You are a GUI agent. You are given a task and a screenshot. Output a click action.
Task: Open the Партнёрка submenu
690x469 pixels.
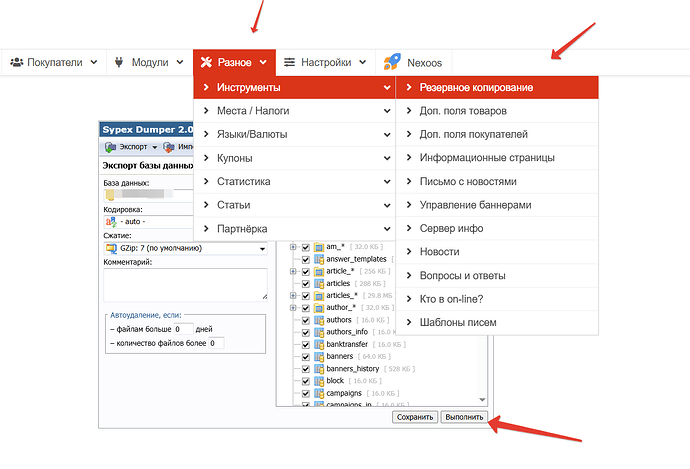(x=294, y=229)
